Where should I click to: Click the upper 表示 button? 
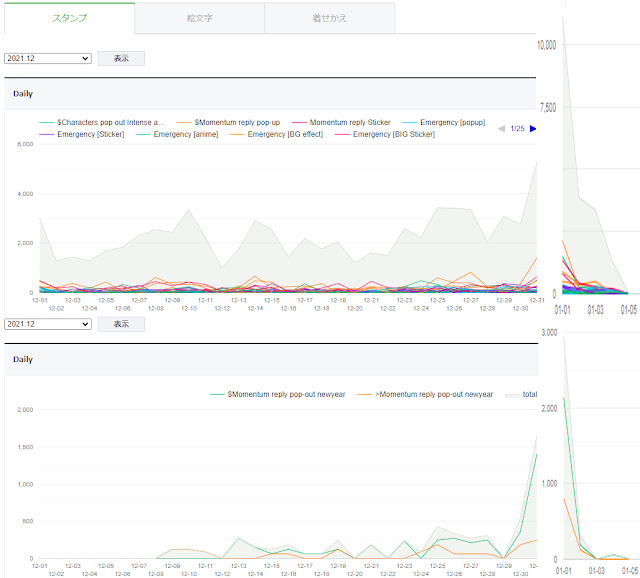point(121,58)
